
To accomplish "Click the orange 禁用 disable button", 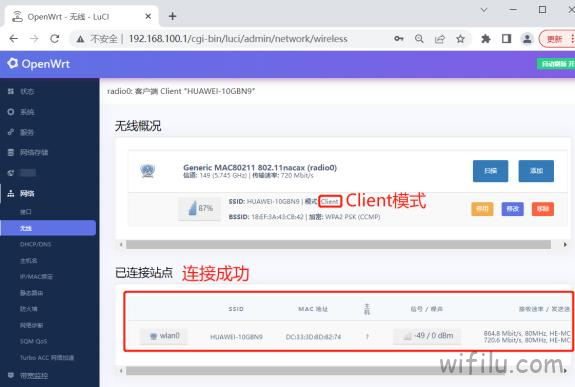I will tap(482, 209).
